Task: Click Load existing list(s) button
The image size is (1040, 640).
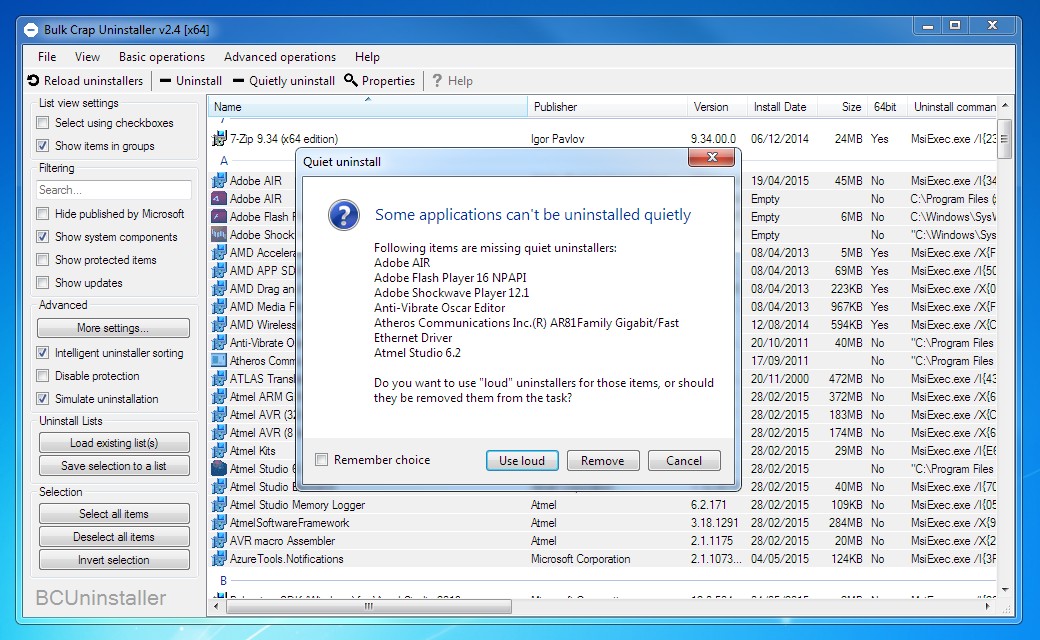Action: pyautogui.click(x=114, y=442)
